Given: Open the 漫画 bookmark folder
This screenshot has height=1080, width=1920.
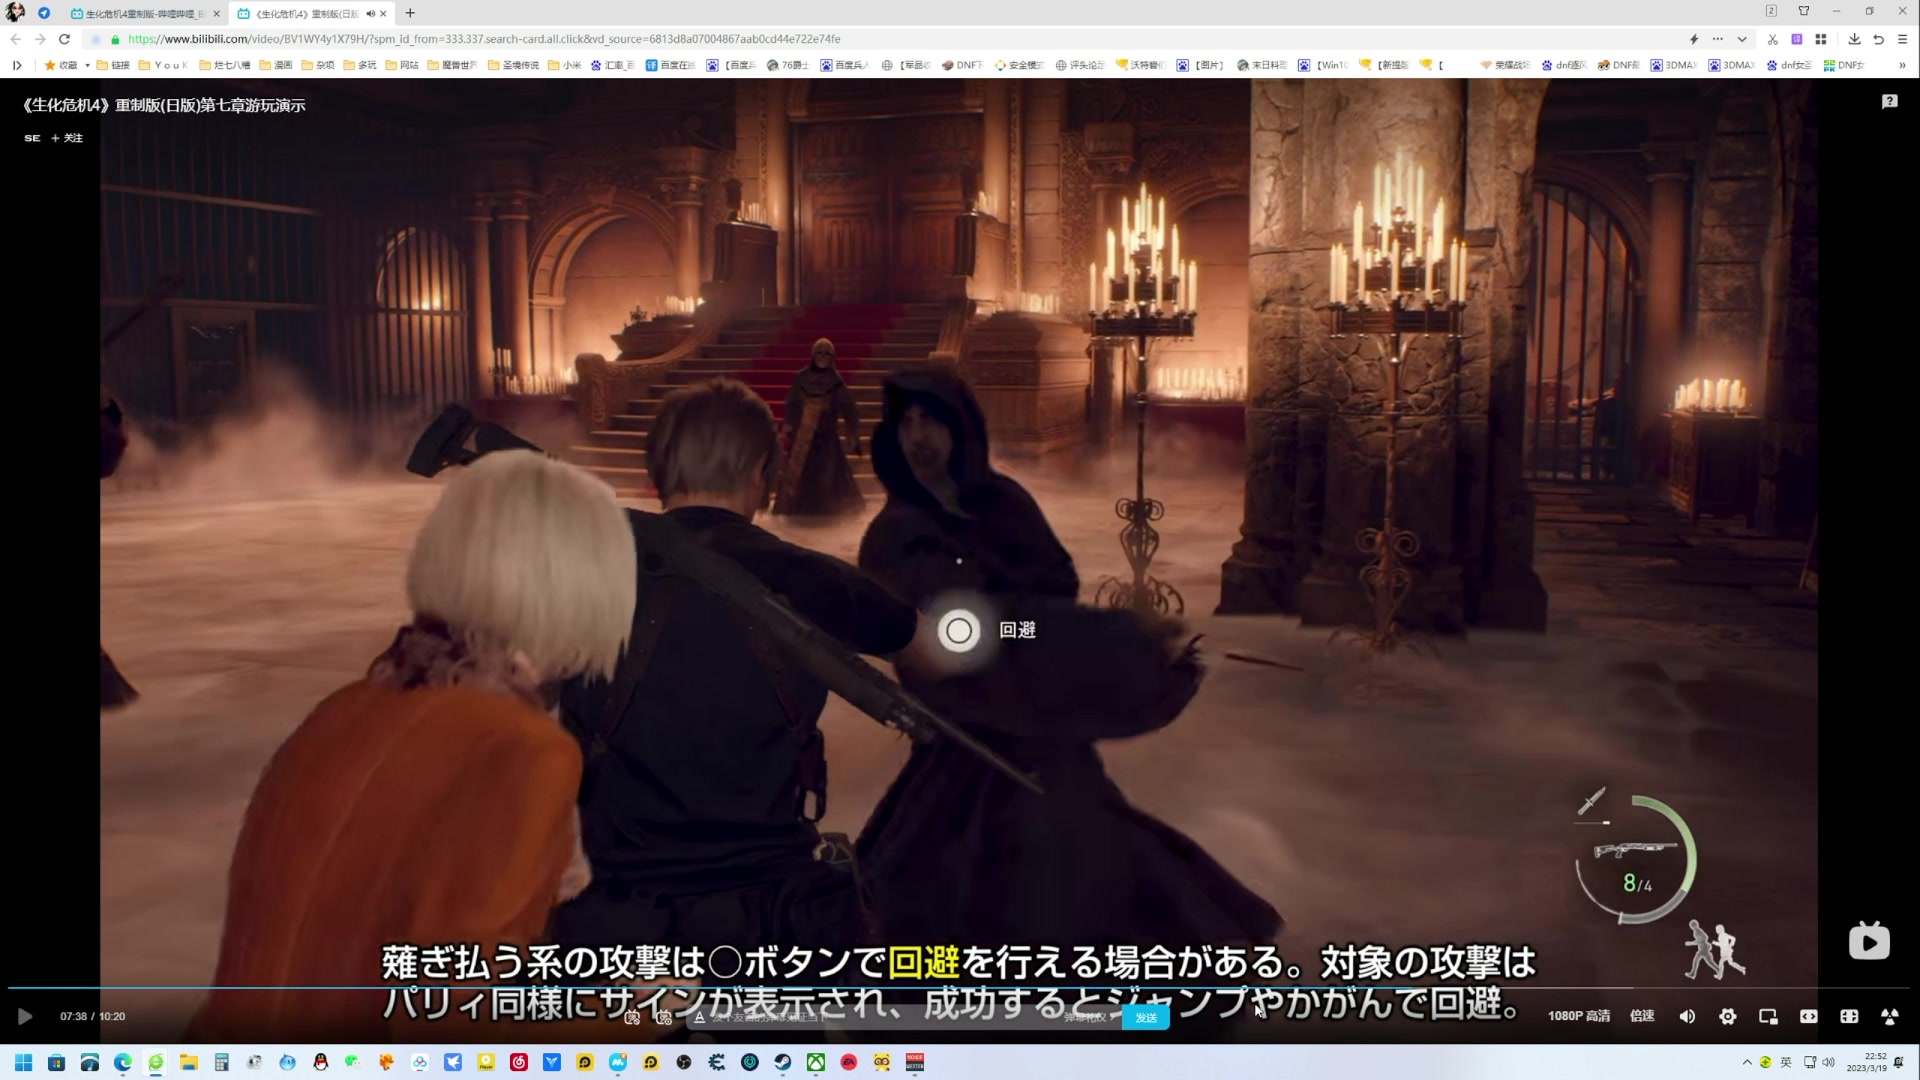Looking at the screenshot, I should pyautogui.click(x=276, y=65).
